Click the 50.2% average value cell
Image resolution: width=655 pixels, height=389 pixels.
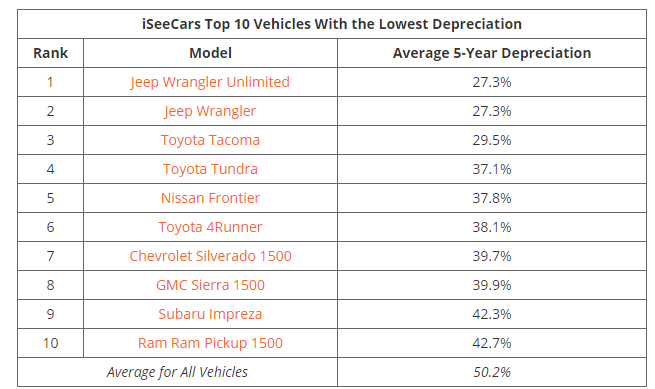point(492,372)
